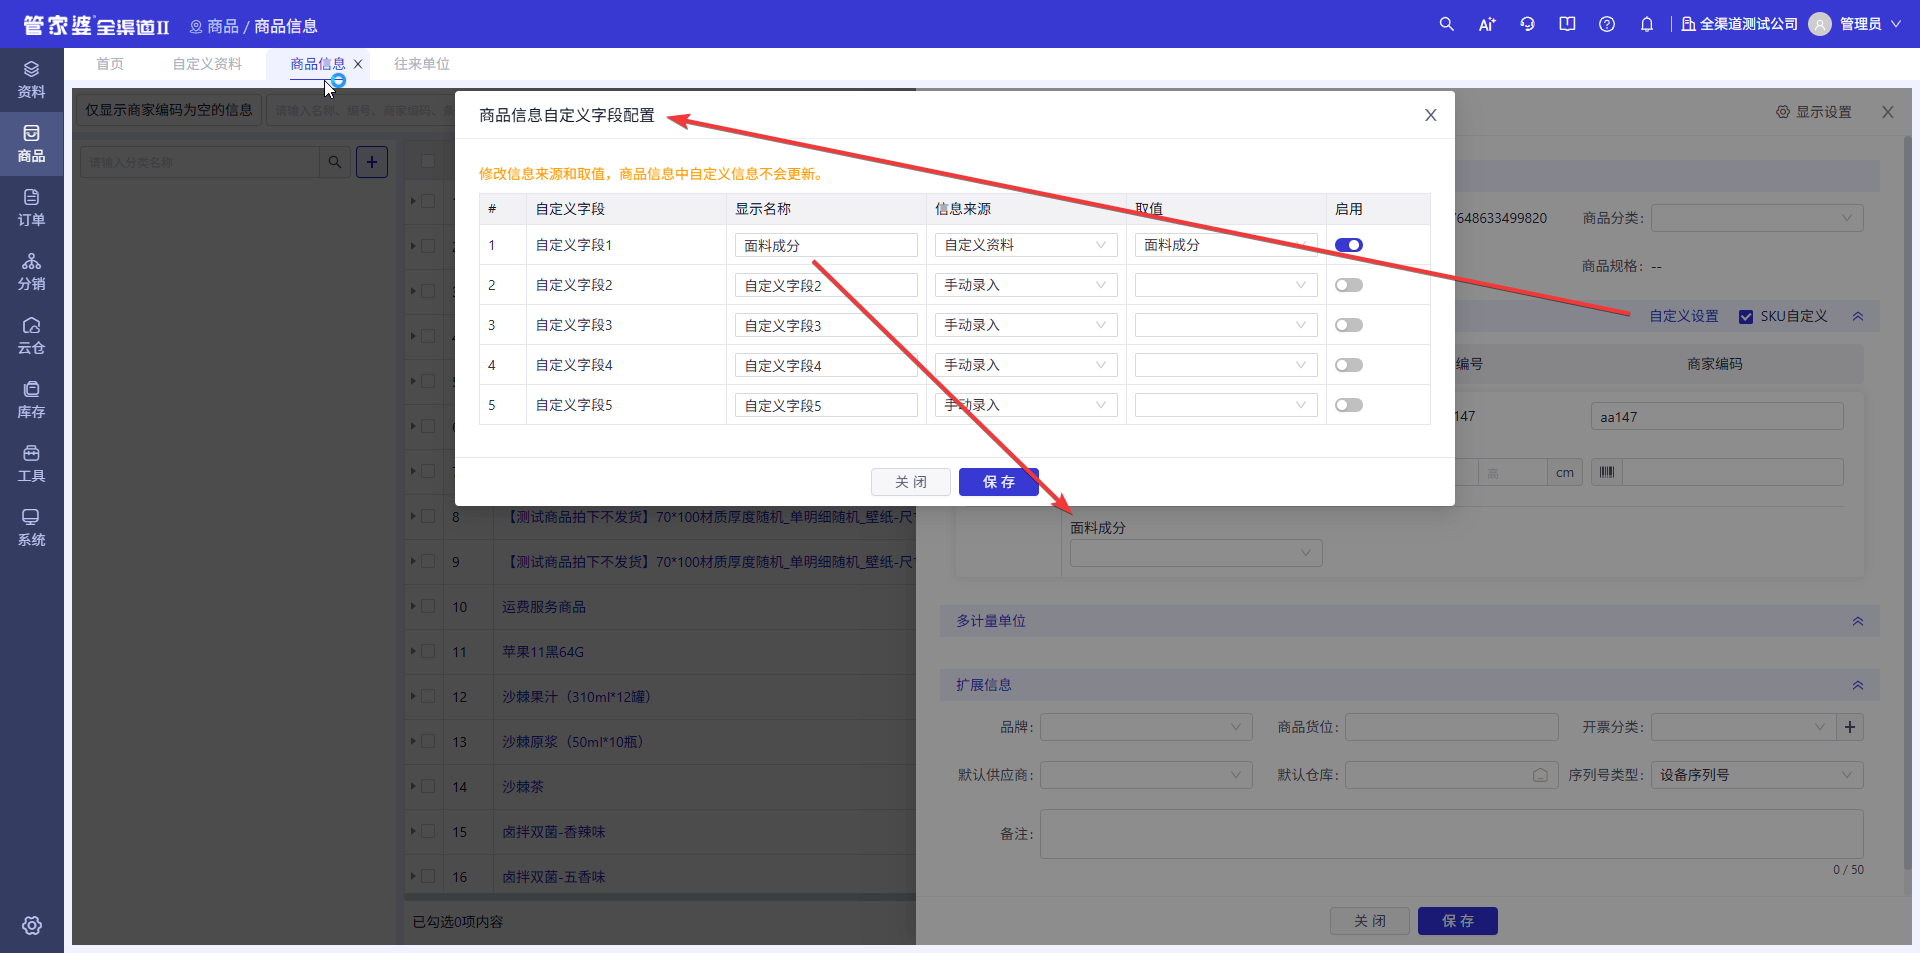
Task: Add invoice category with plus button
Action: tap(1850, 727)
